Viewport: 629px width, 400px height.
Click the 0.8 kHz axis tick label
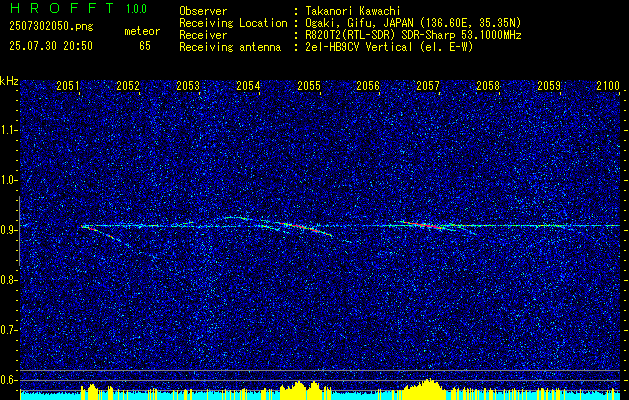coord(7,280)
